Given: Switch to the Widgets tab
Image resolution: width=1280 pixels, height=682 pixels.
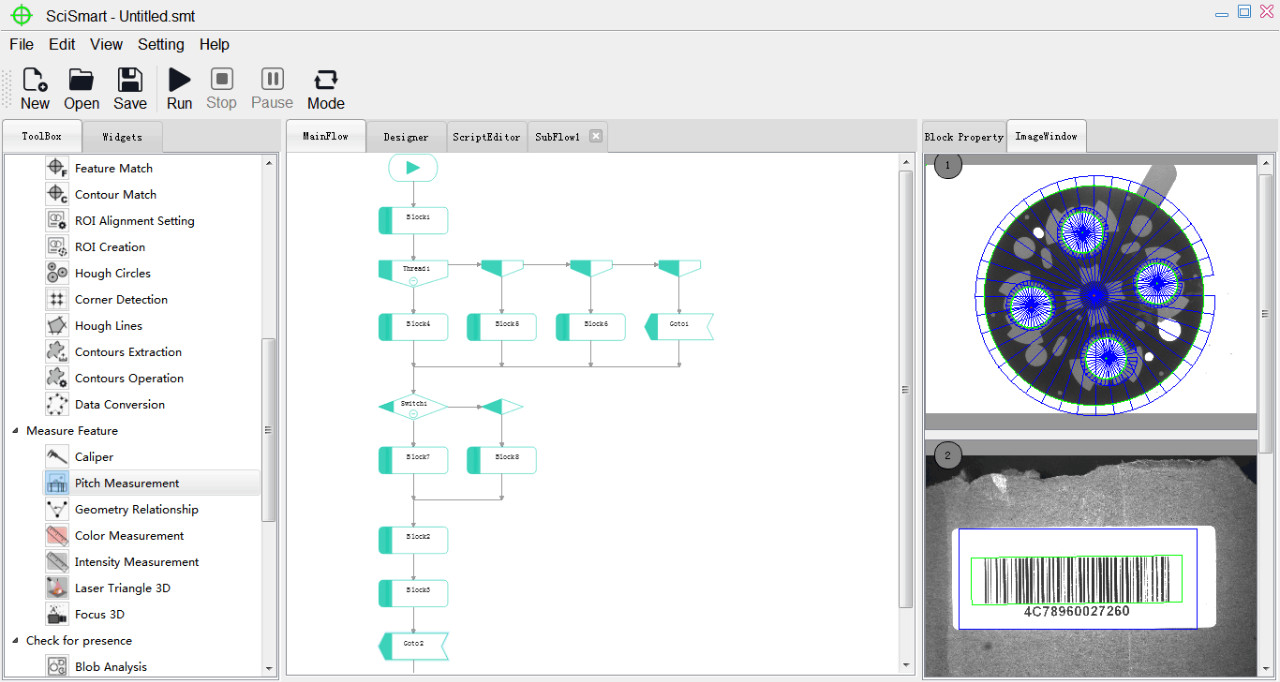Looking at the screenshot, I should [122, 137].
